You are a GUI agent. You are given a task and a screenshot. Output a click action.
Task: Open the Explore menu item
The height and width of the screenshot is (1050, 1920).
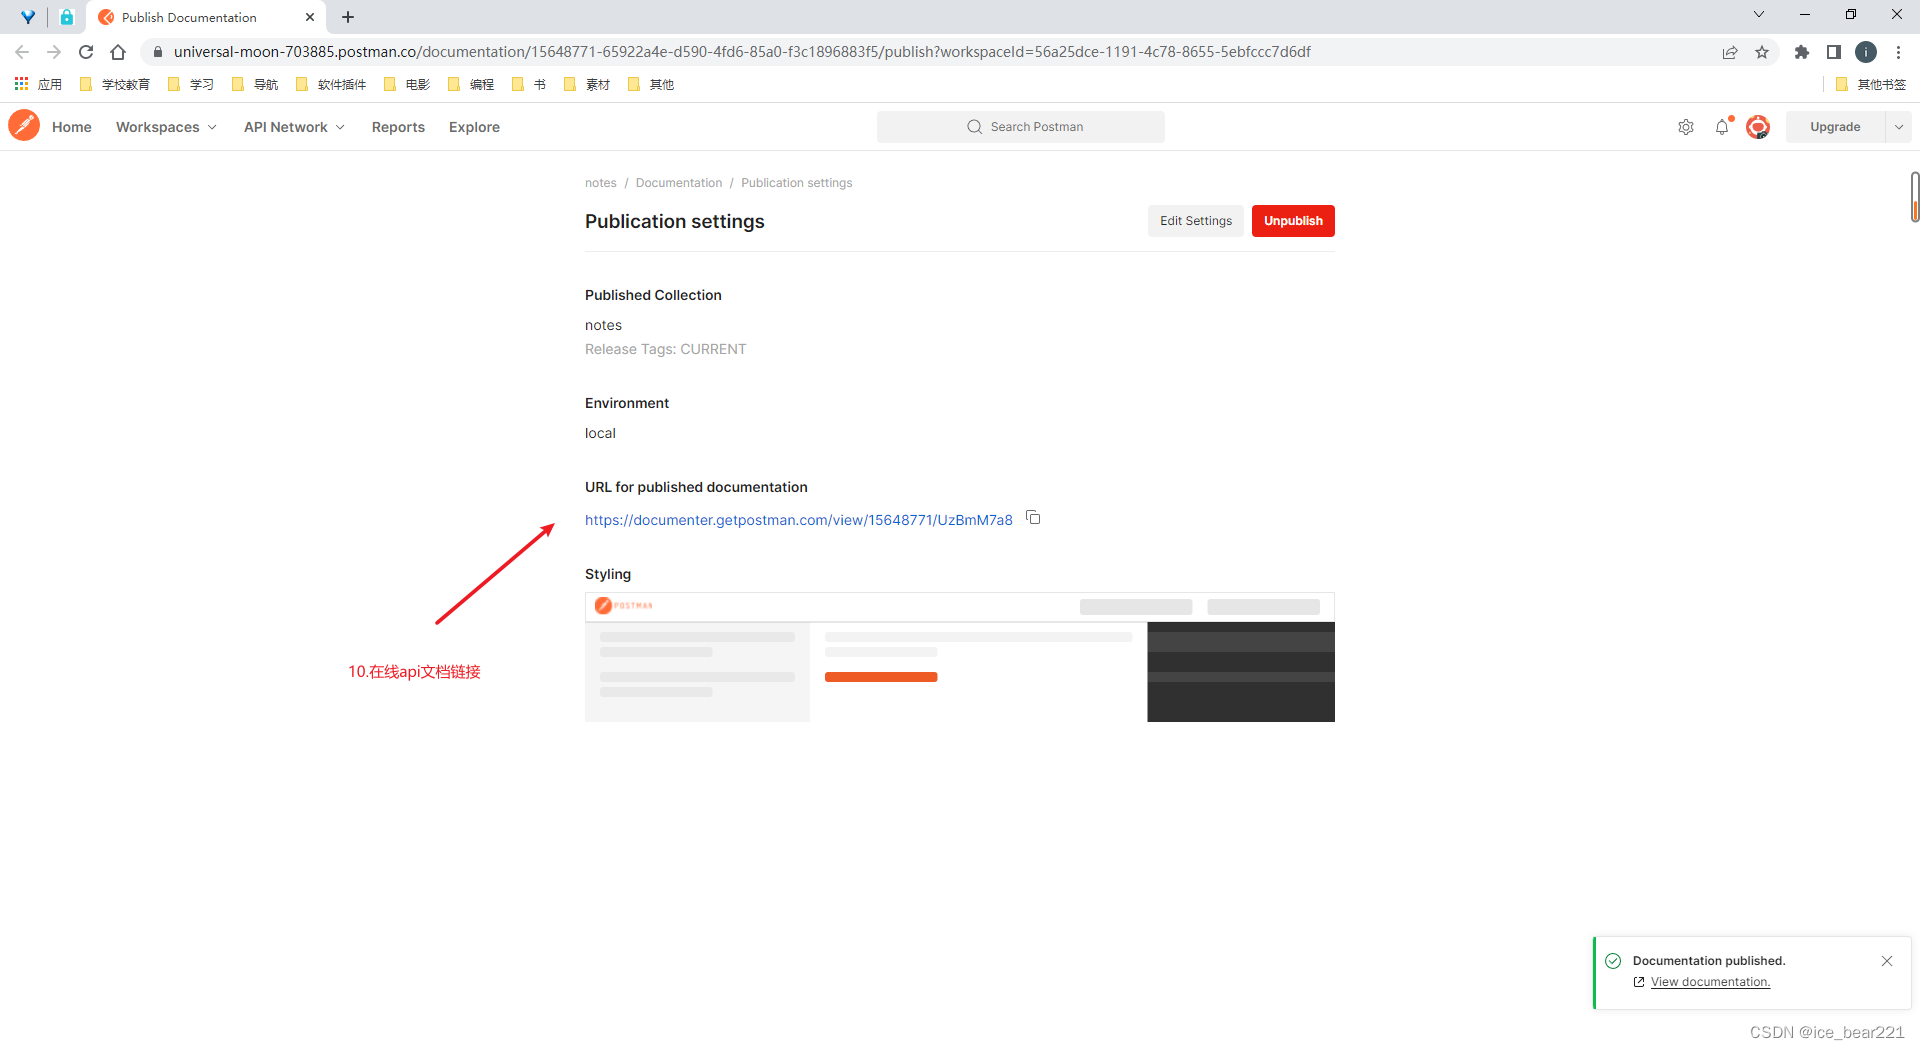[x=474, y=127]
